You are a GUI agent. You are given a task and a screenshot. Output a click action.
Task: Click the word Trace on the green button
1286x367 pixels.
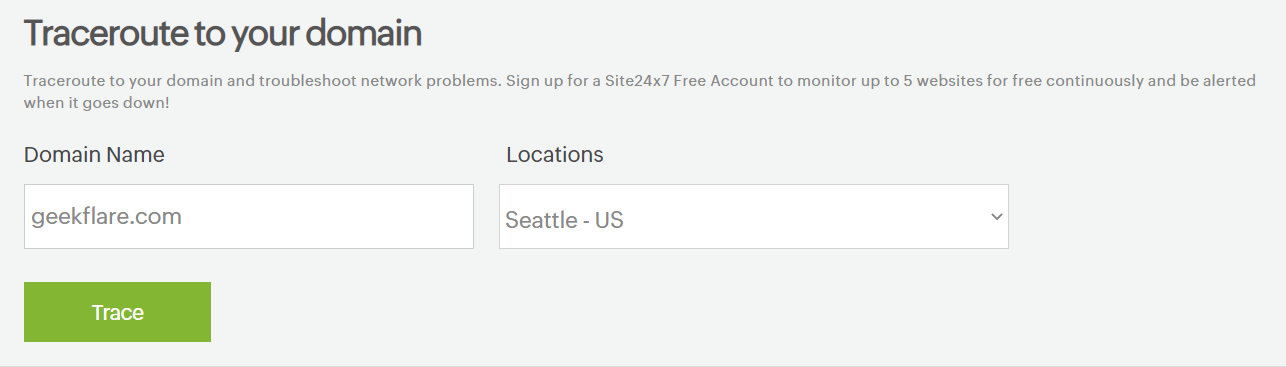(x=118, y=312)
